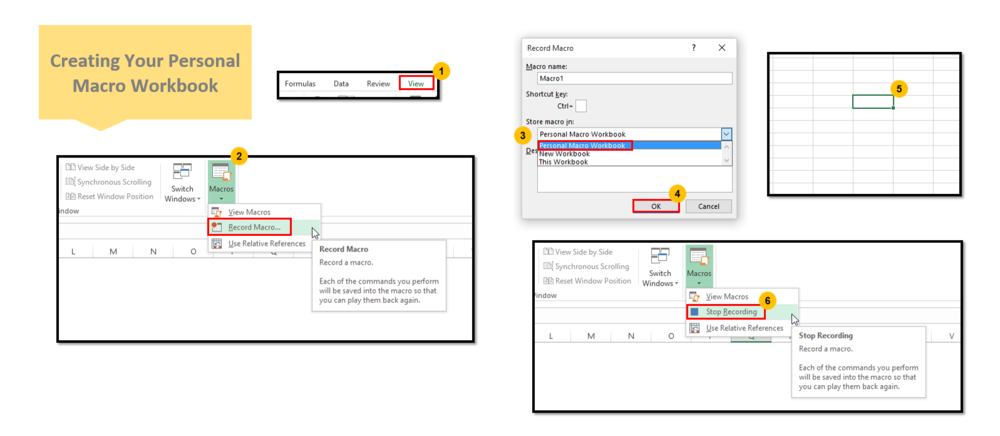Choose This Workbook in the store list
This screenshot has width=1000, height=436.
(565, 162)
